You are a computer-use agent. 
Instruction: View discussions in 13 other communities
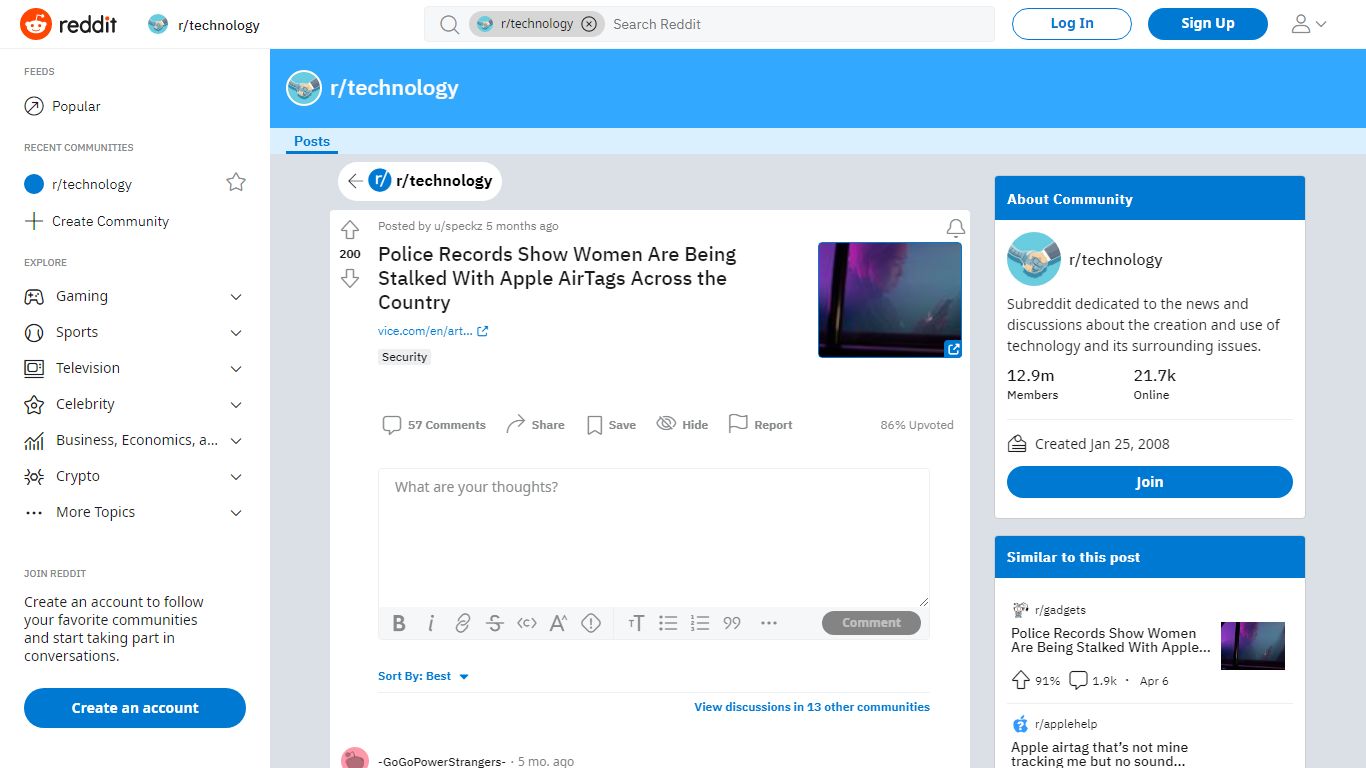click(x=812, y=707)
